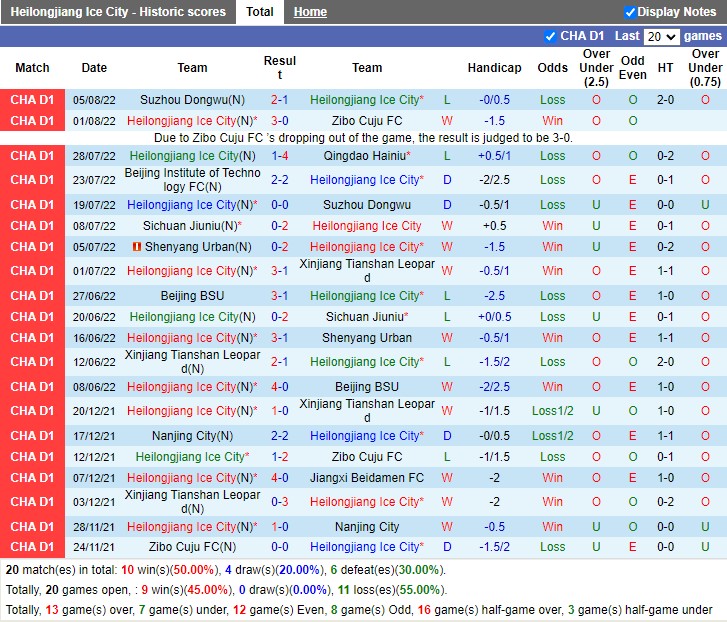This screenshot has width=727, height=622.
Task: Click the 4-0 score against Jiangxi Beidamen FC
Action: point(280,478)
